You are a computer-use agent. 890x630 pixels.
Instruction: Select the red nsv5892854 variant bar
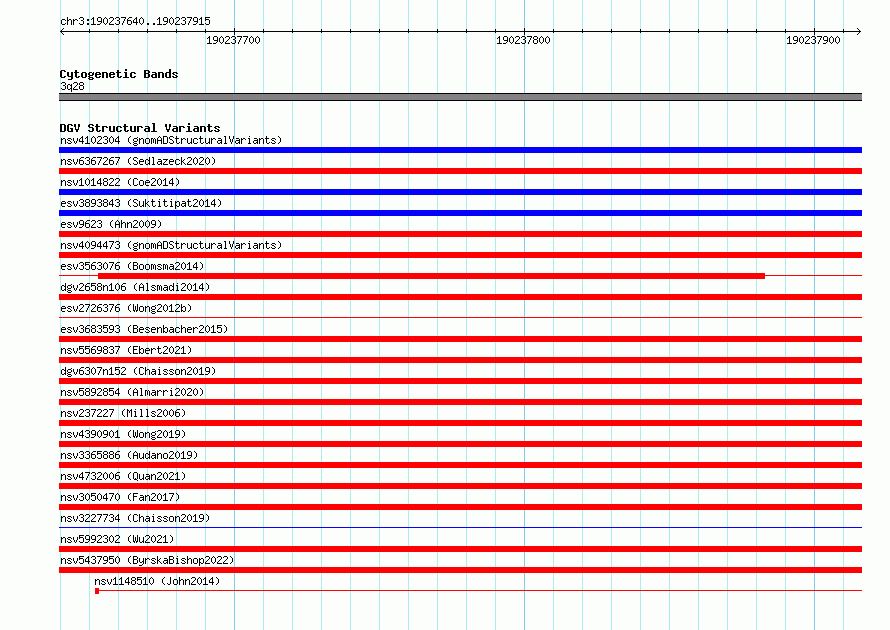click(460, 402)
